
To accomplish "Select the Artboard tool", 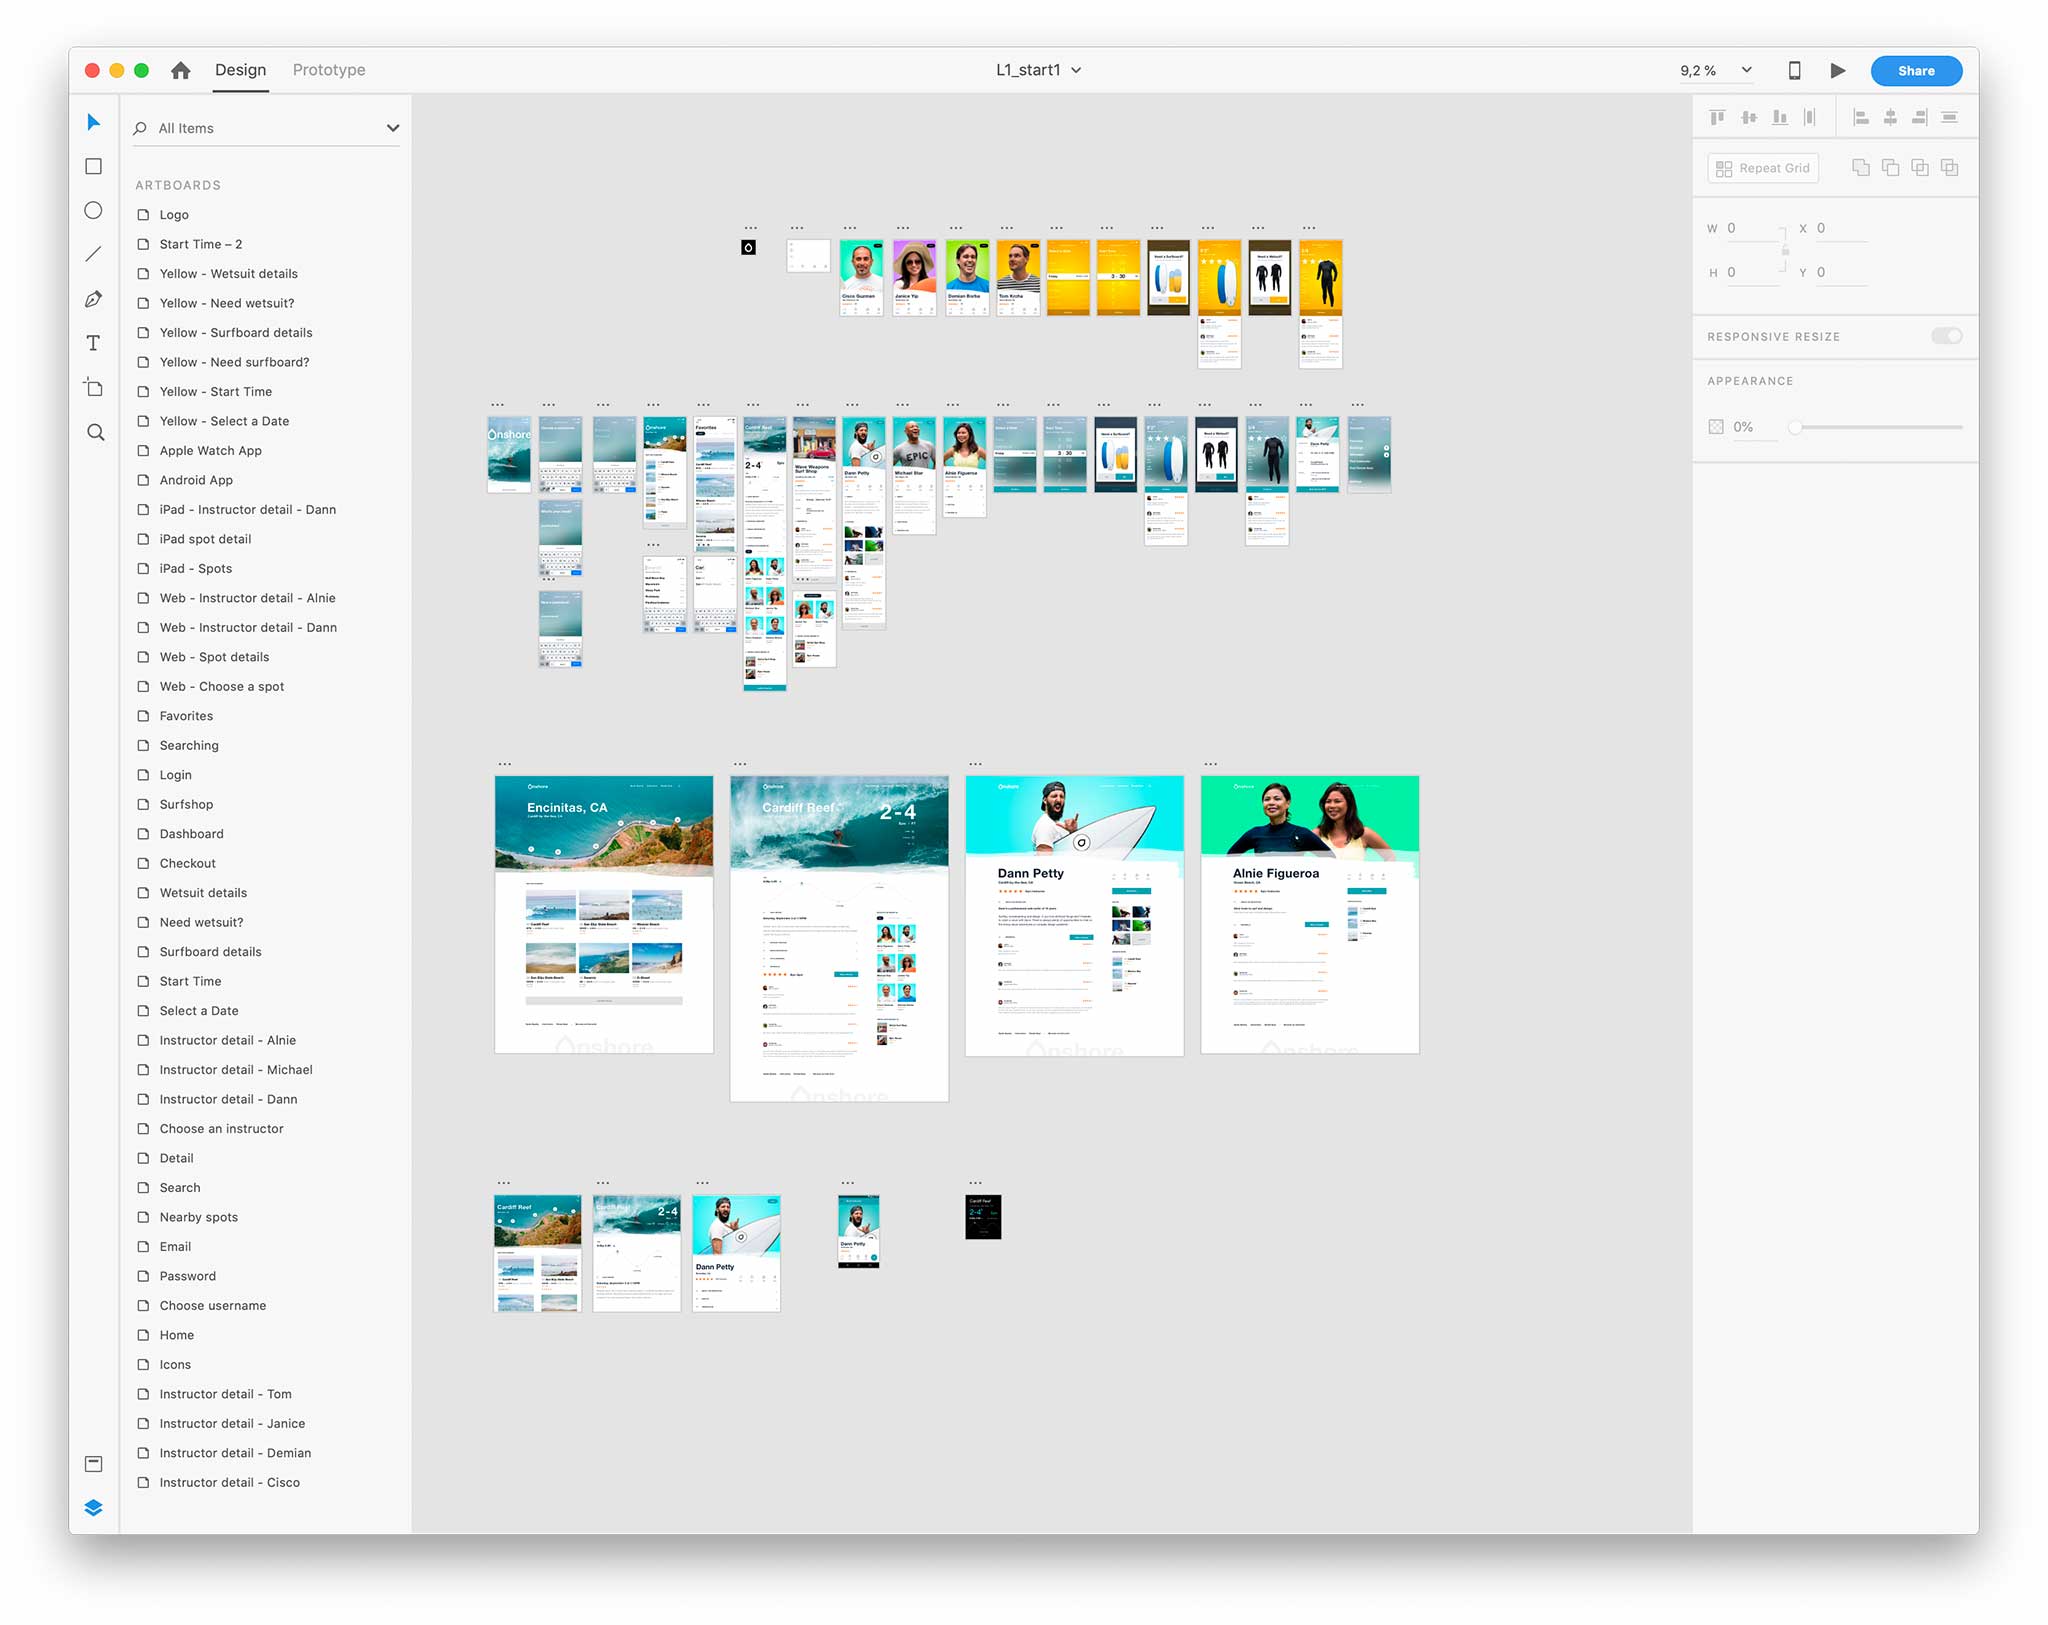I will 93,388.
